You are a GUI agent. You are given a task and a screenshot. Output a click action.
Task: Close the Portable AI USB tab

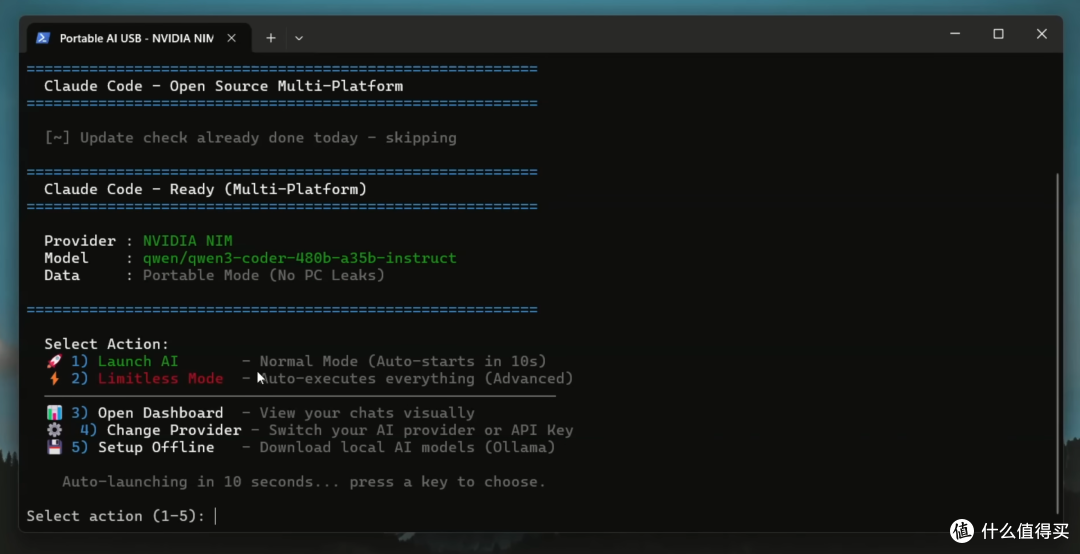231,38
